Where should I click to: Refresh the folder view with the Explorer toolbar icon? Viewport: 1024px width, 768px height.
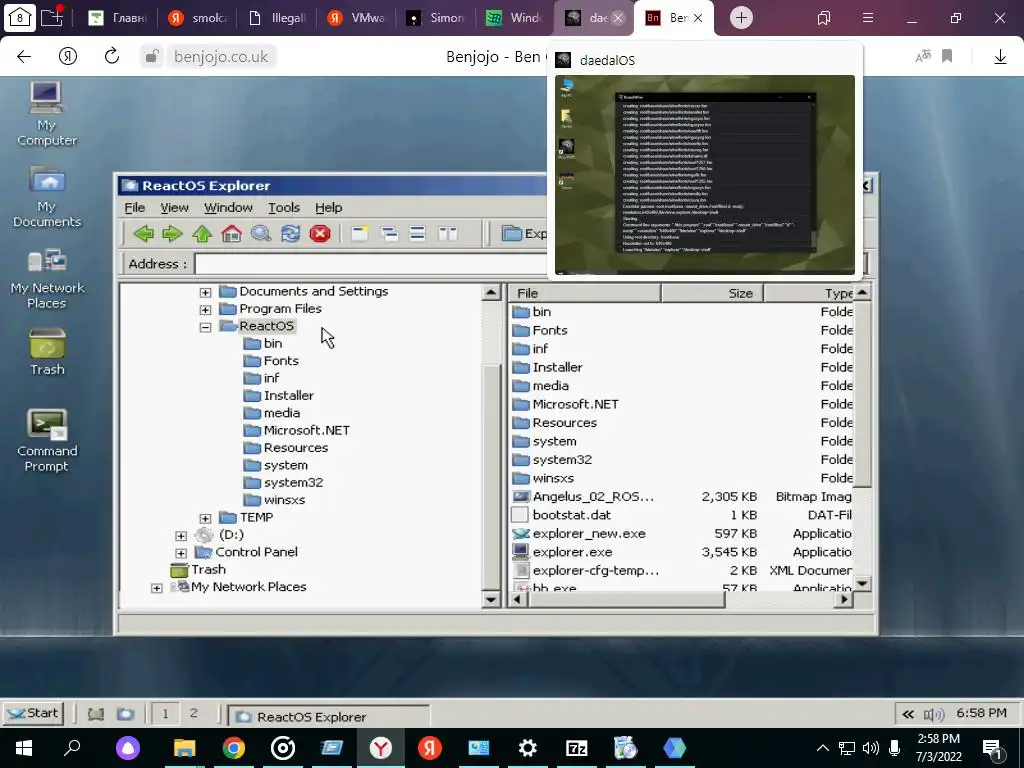290,234
